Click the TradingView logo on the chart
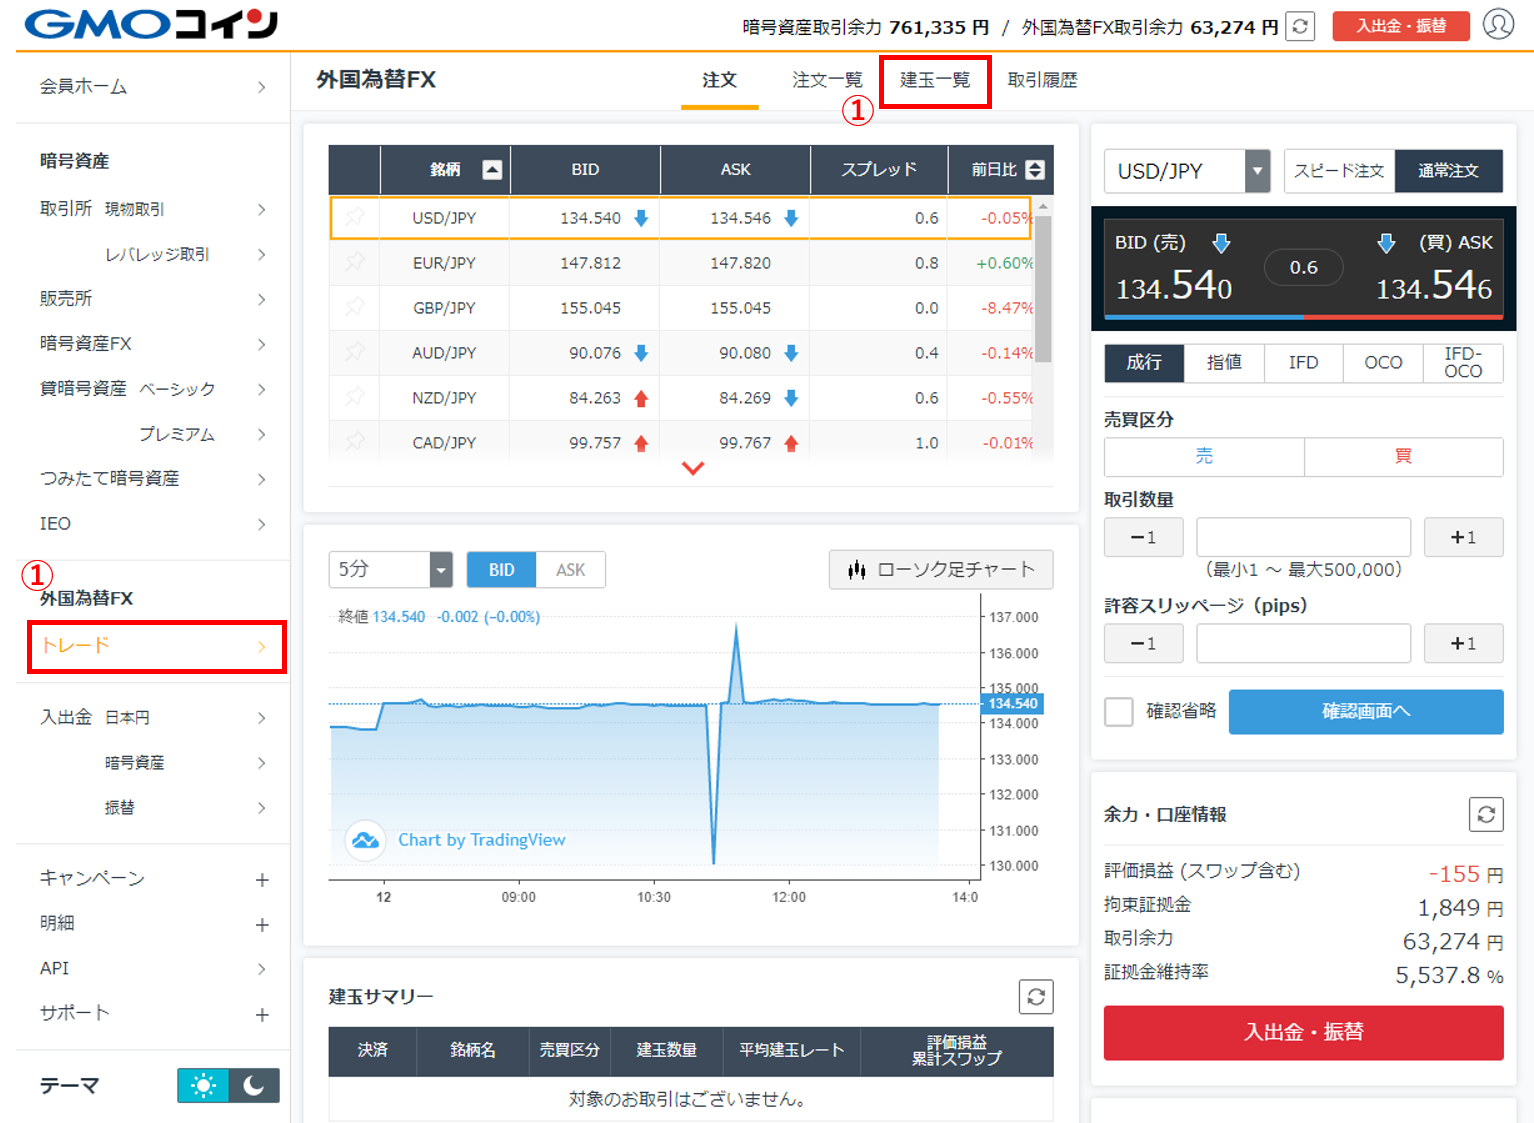 [365, 840]
